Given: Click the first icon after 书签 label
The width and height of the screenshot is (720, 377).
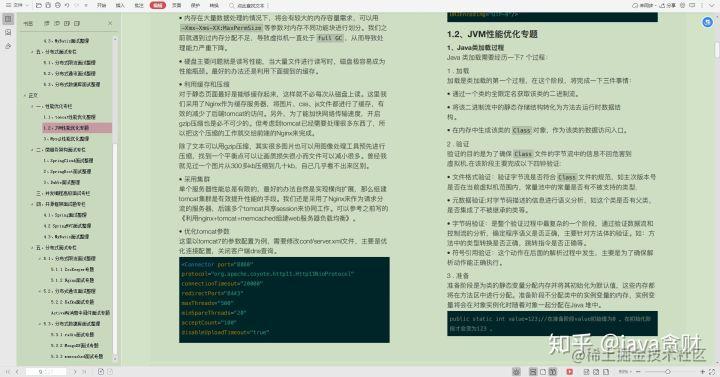Looking at the screenshot, I should pyautogui.click(x=47, y=23).
